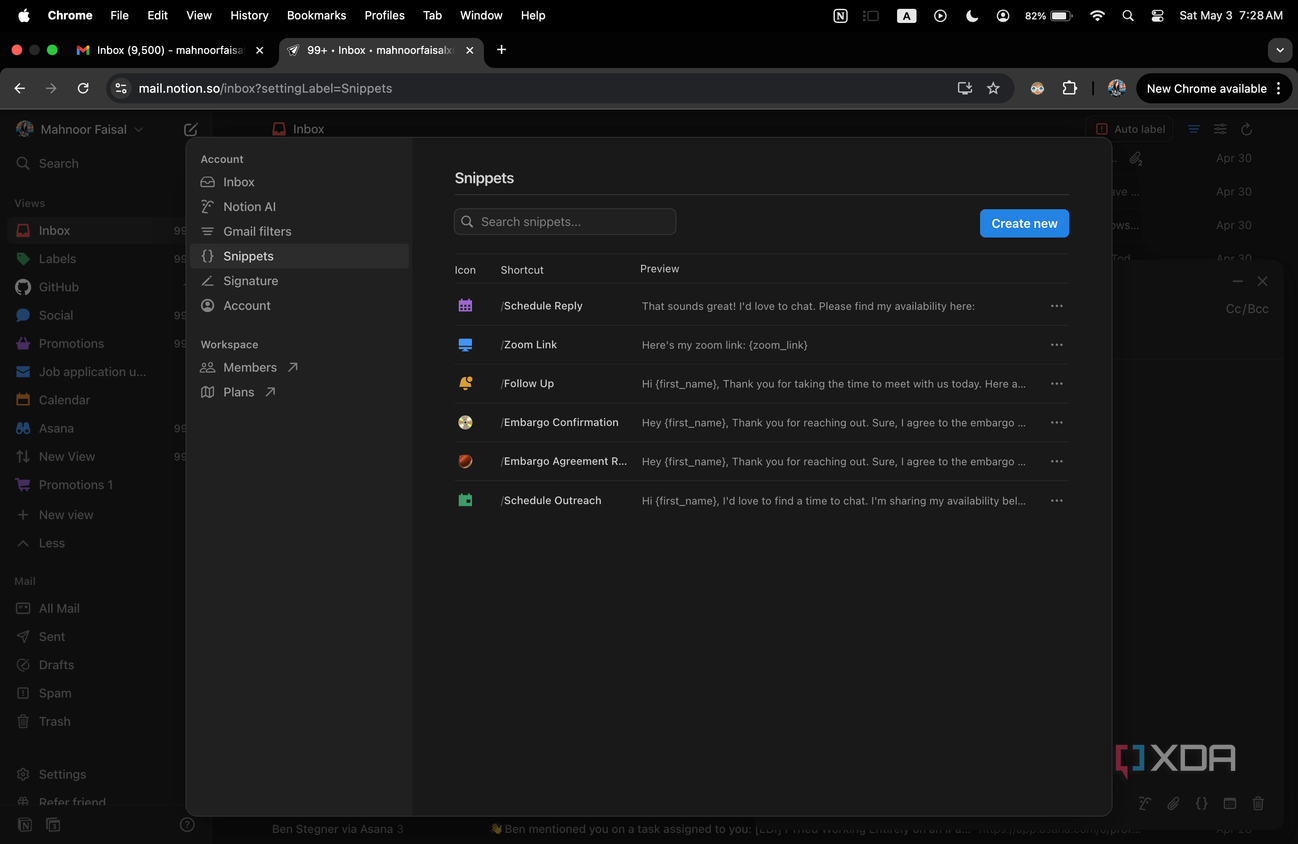Open the help question mark icon
Viewport: 1298px width, 844px height.
(187, 825)
